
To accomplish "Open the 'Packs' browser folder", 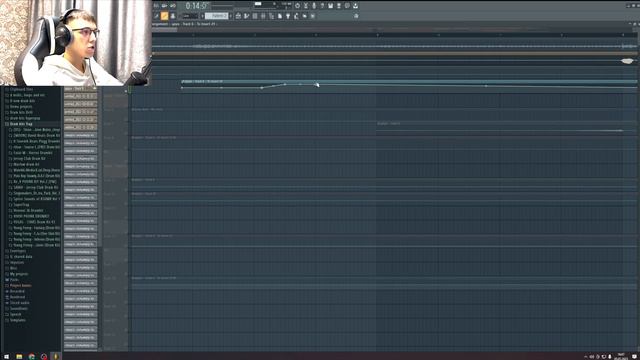I will click(x=14, y=280).
